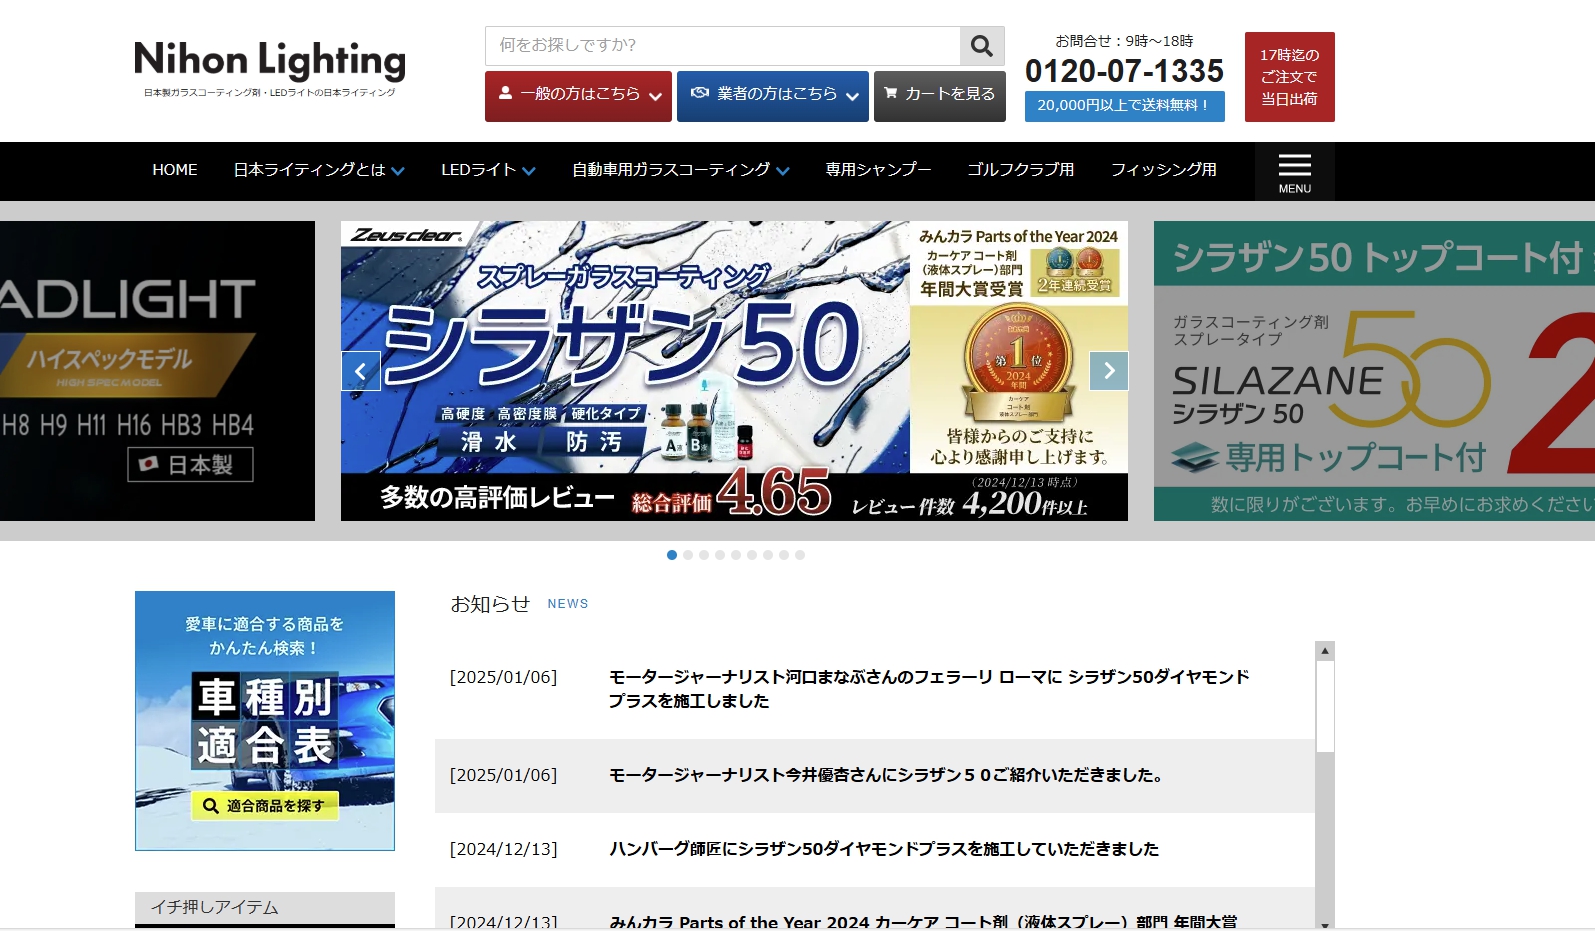Click the news scrollbar up arrow
The height and width of the screenshot is (931, 1595).
tap(1325, 651)
